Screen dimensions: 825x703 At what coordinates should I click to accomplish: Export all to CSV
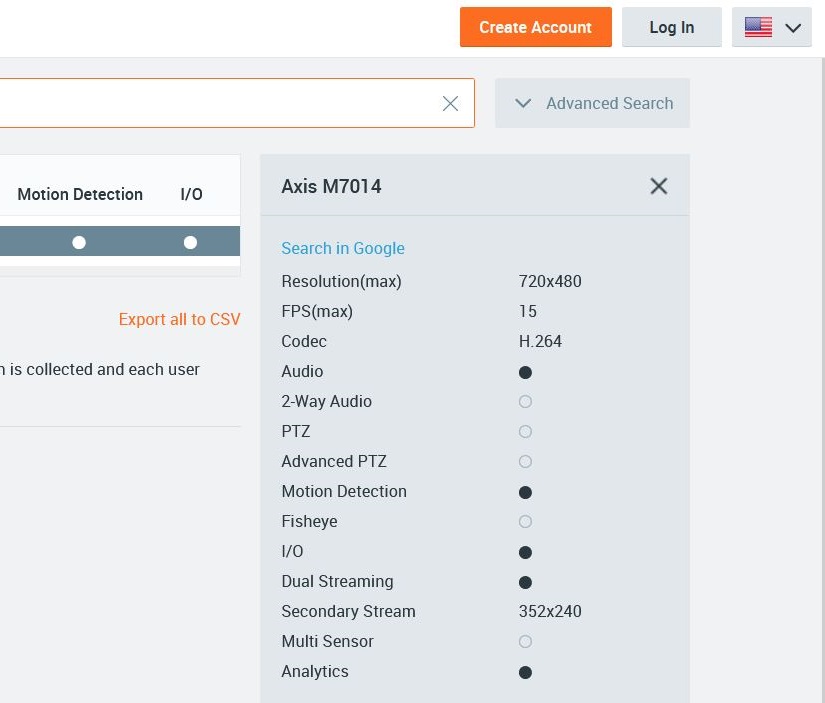click(179, 319)
